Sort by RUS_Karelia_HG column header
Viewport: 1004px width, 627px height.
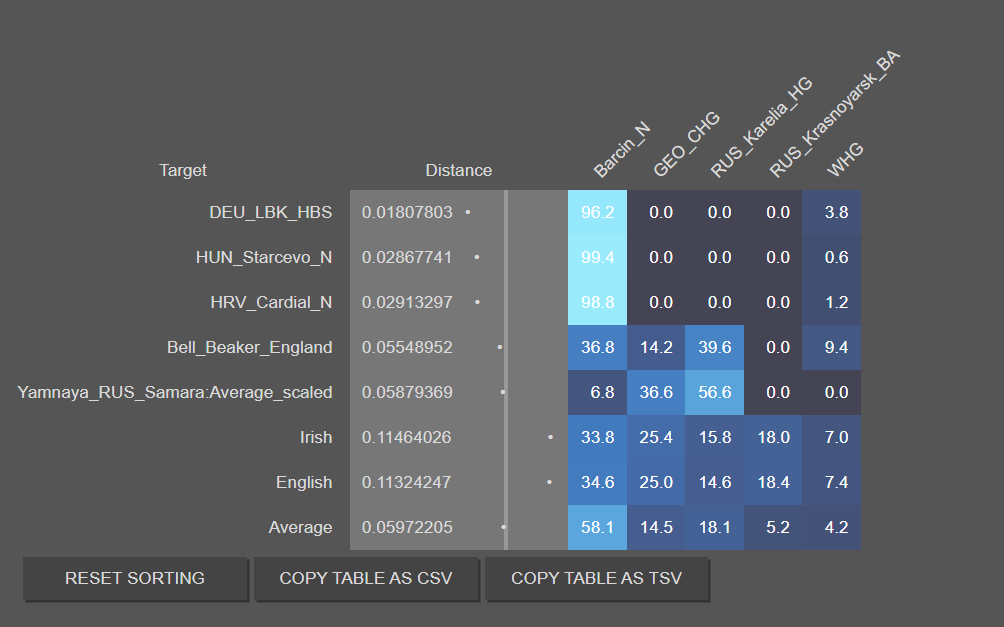(x=760, y=128)
